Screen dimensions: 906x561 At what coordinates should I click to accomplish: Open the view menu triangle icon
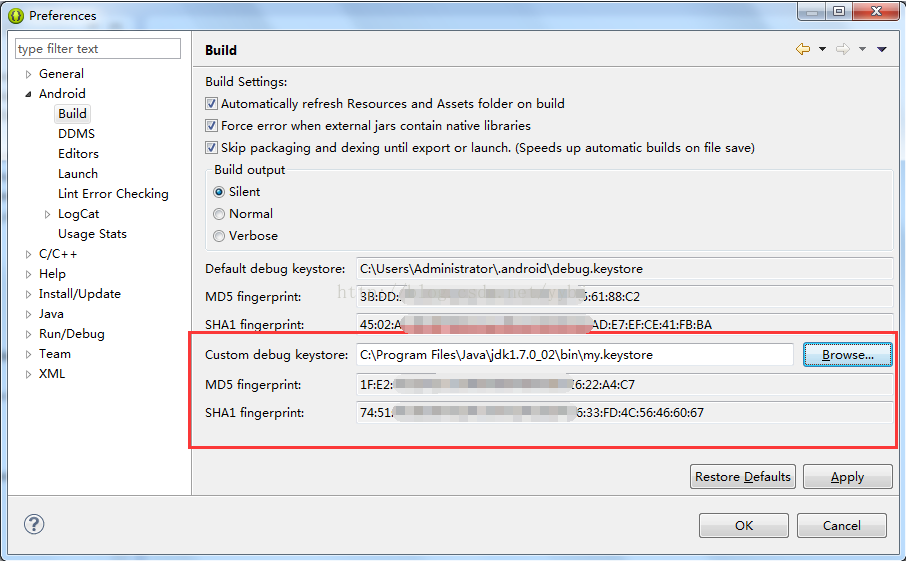[882, 50]
